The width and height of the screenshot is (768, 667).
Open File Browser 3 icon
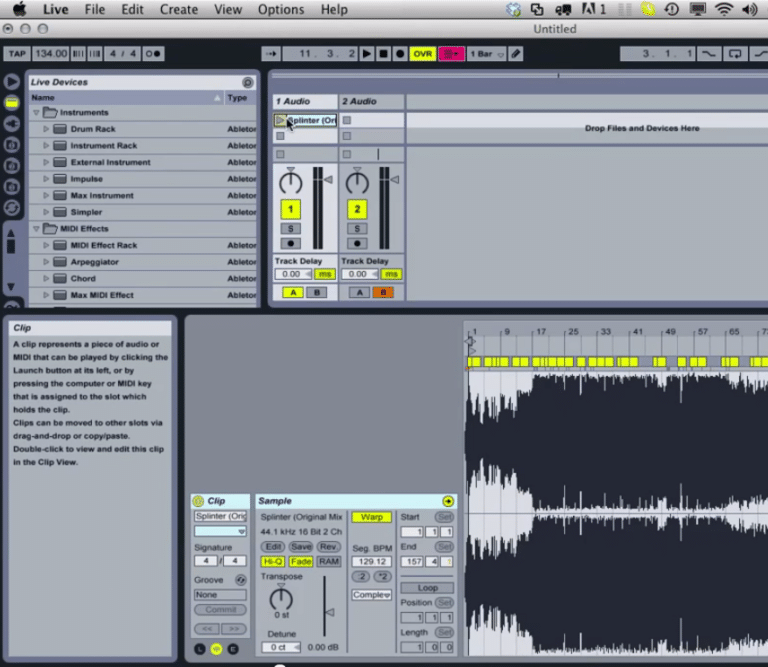click(x=12, y=187)
